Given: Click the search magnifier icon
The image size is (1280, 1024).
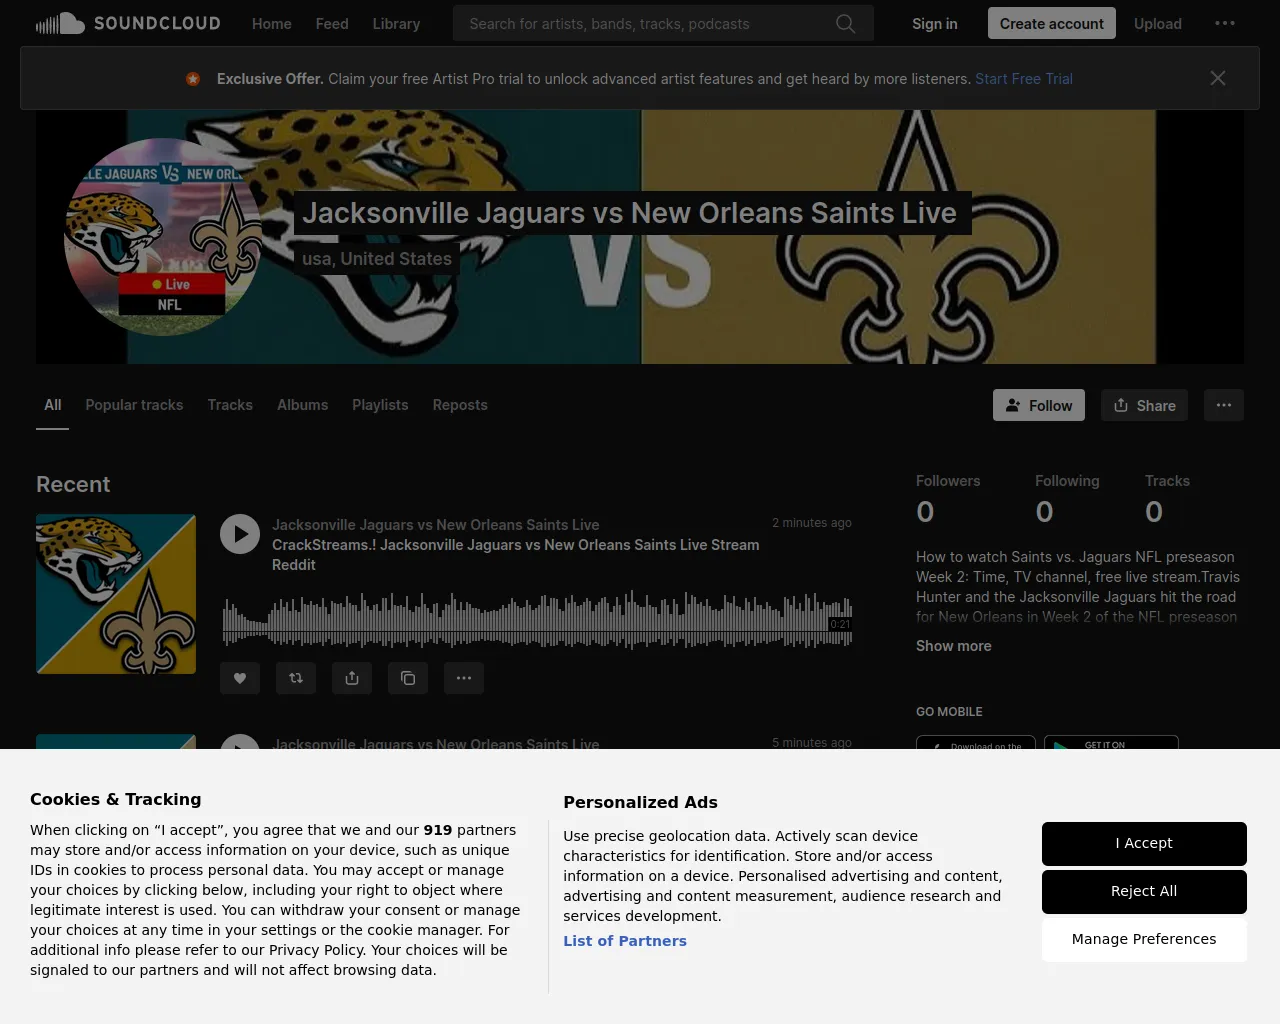Looking at the screenshot, I should (846, 23).
